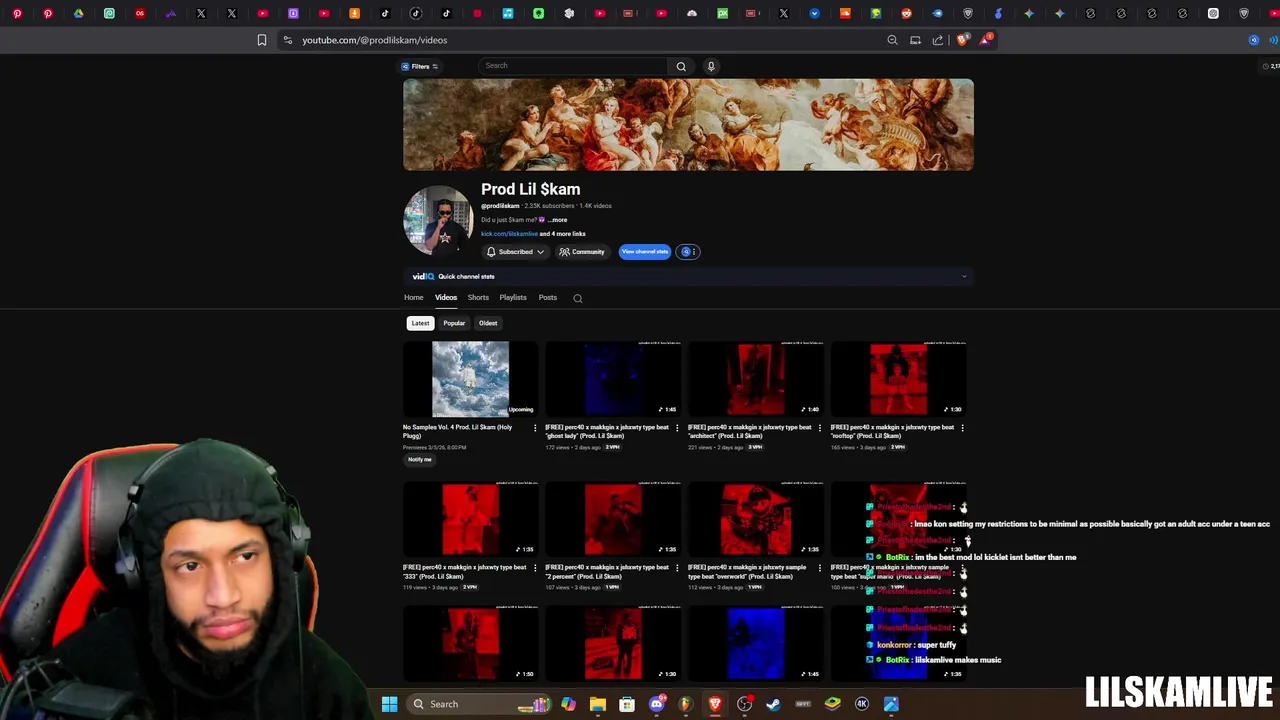This screenshot has height=720, width=1280.
Task: Click "overworld" video title link
Action: (x=748, y=572)
